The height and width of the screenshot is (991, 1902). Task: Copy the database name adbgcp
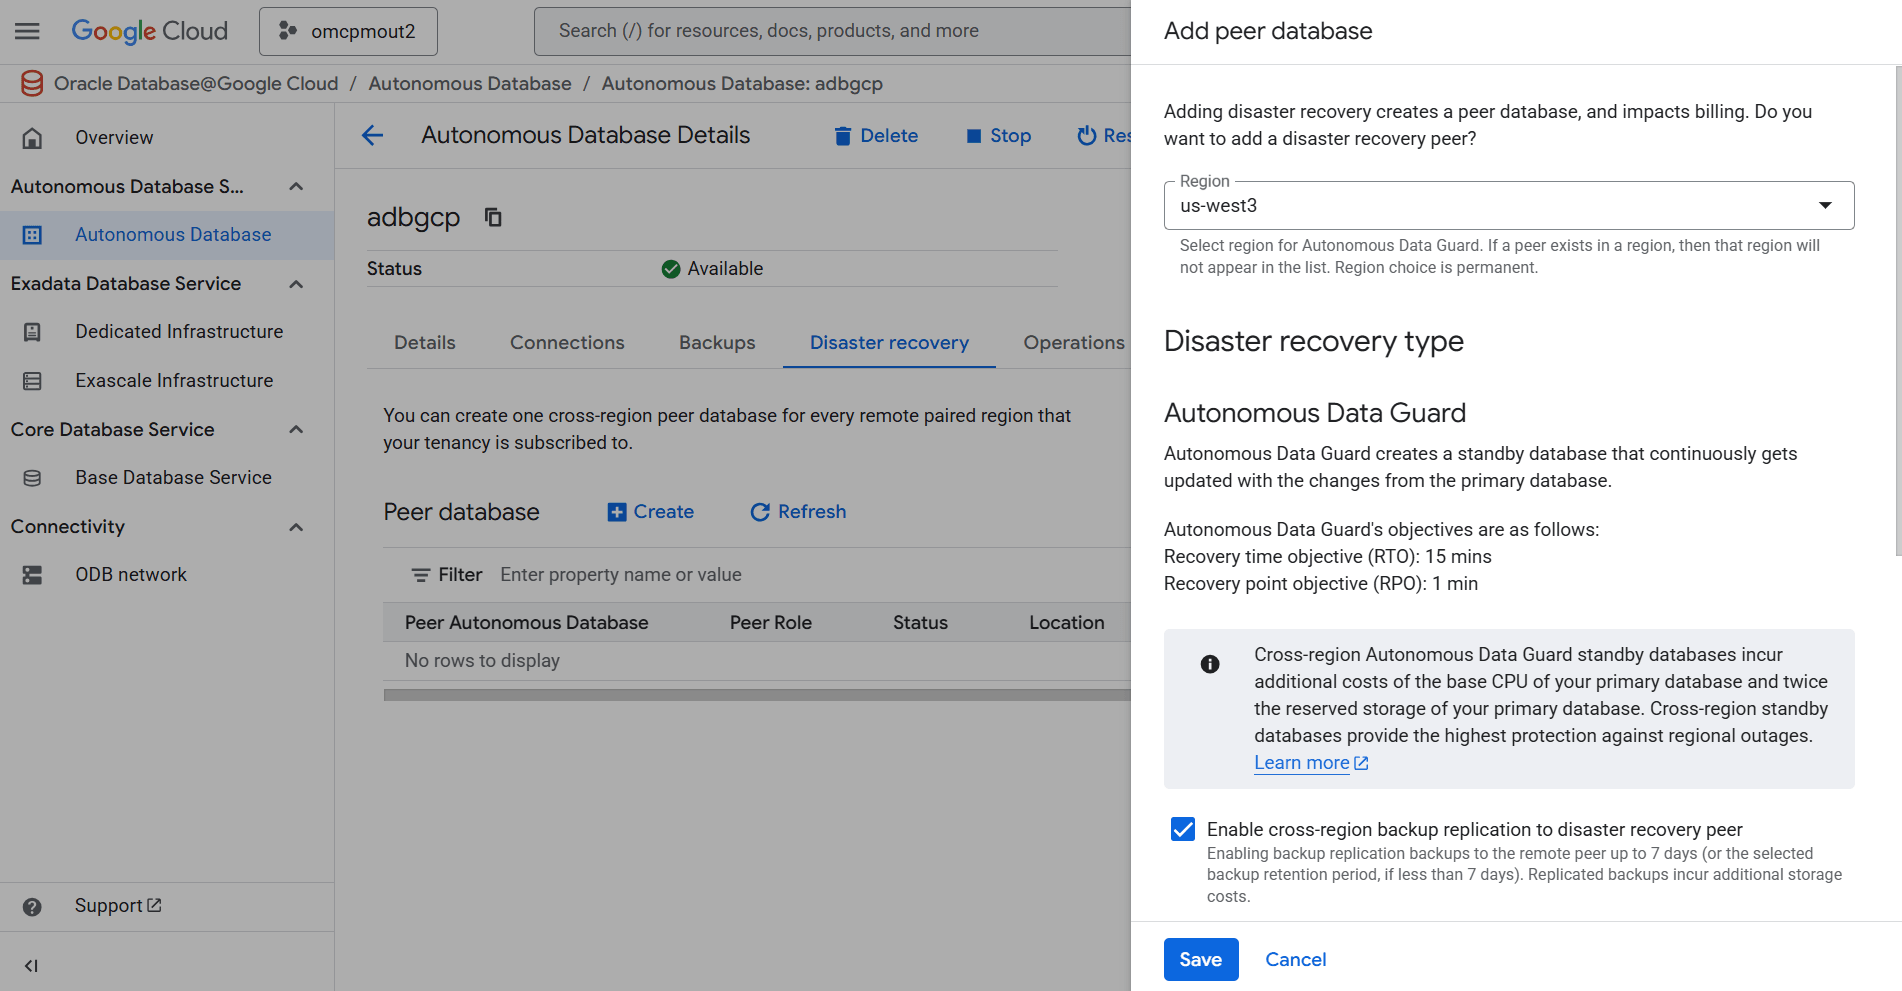[x=492, y=217]
